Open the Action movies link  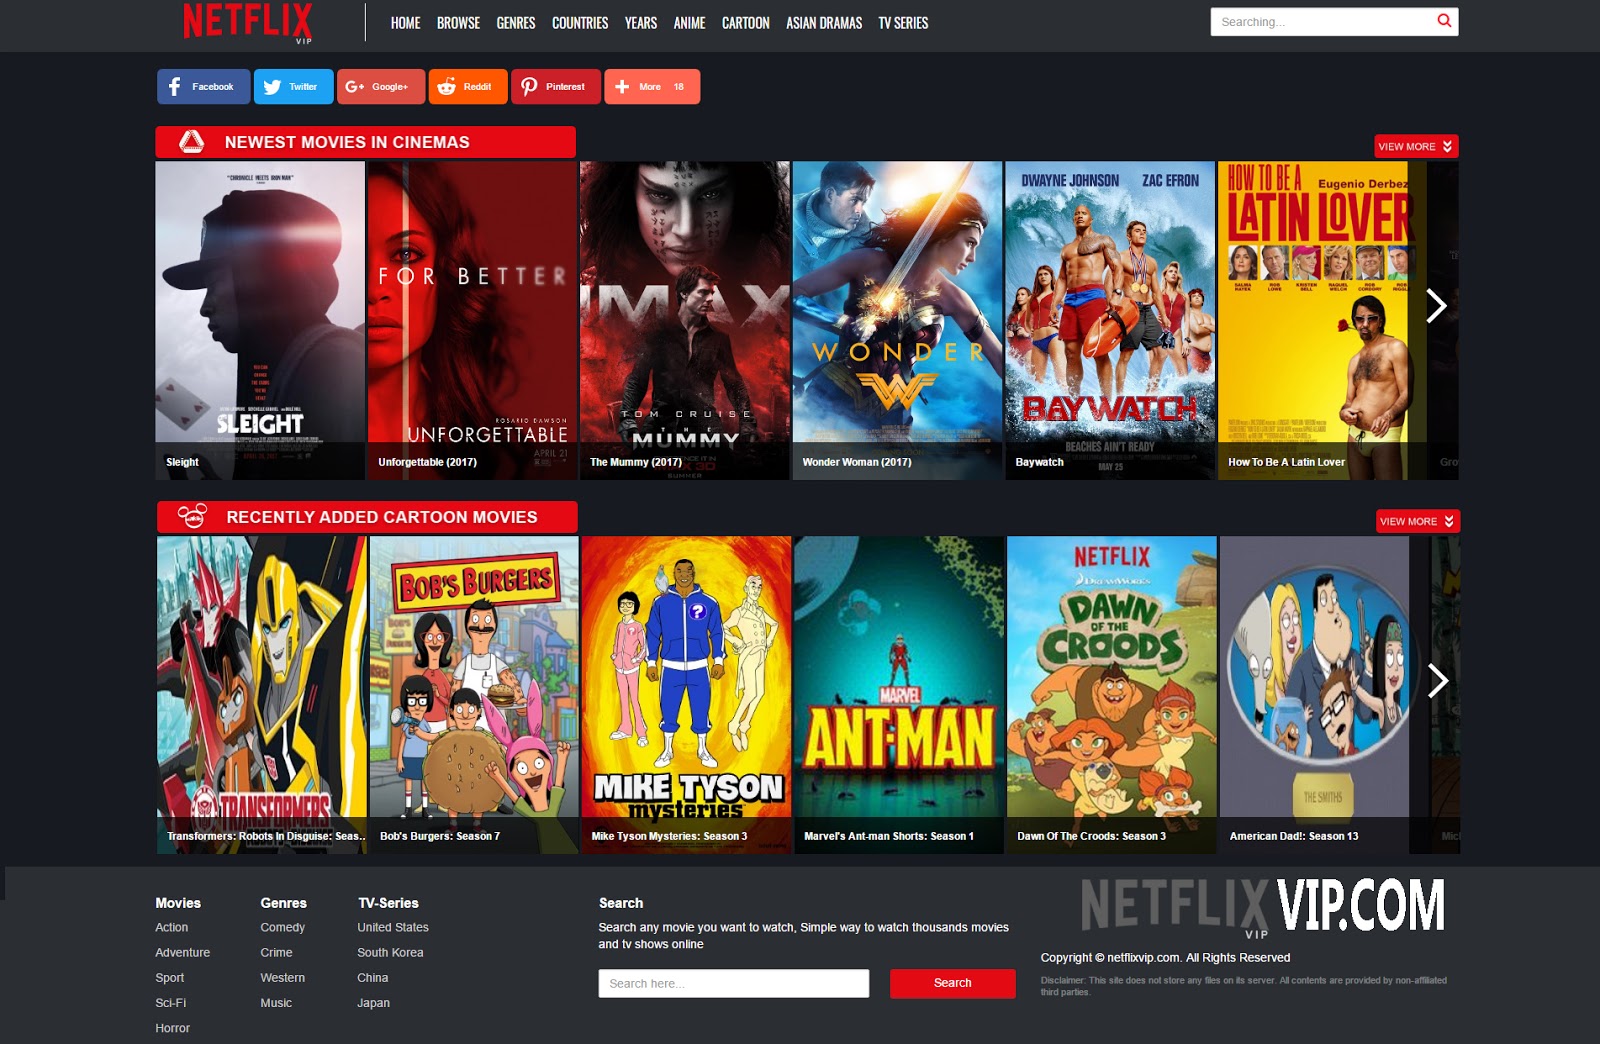pyautogui.click(x=171, y=928)
